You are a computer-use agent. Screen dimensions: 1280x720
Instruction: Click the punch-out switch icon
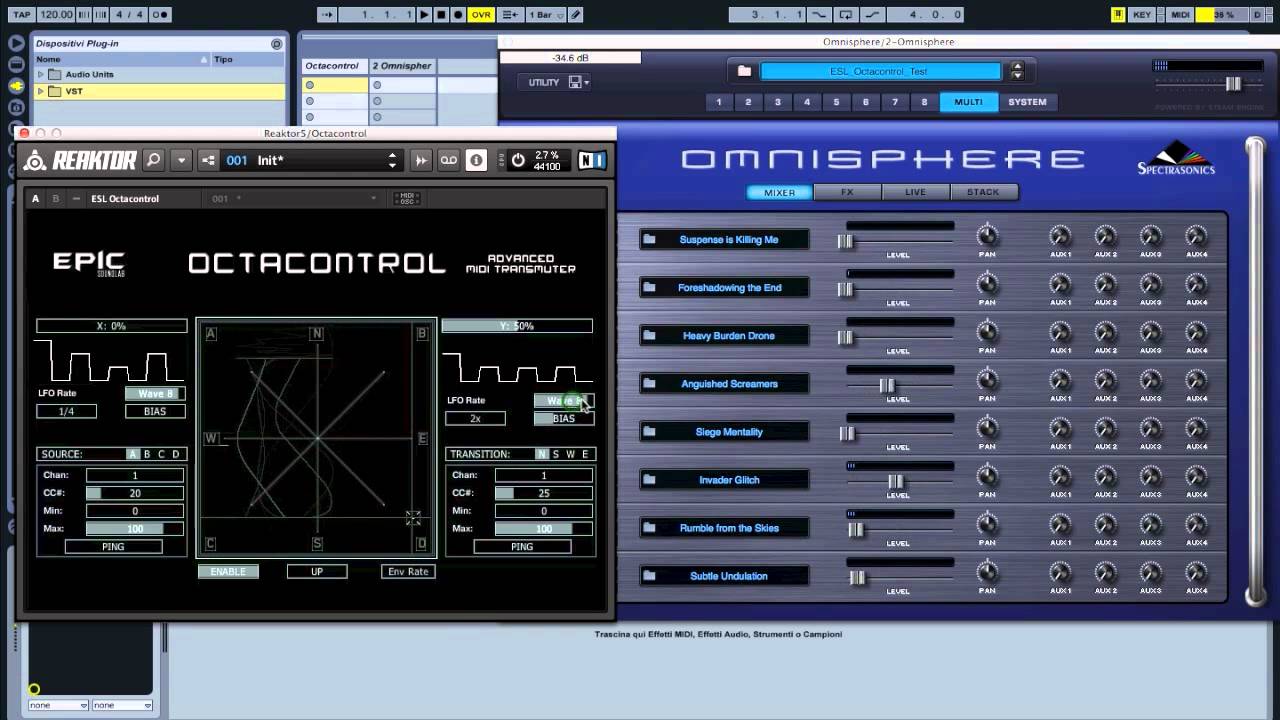tap(871, 15)
